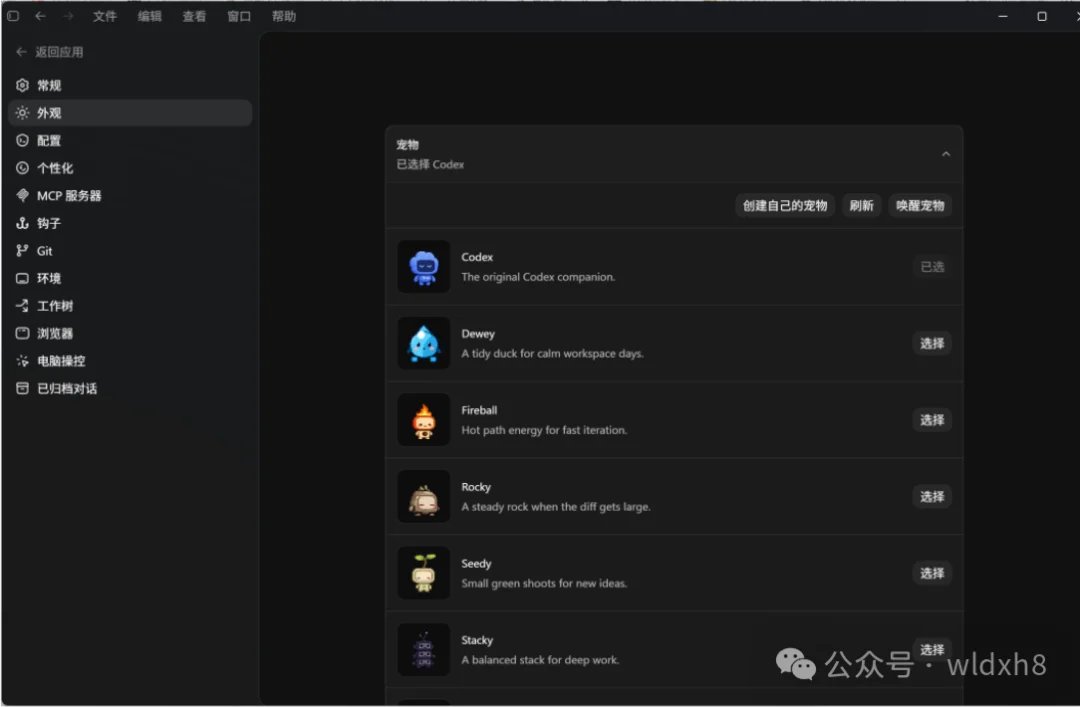The width and height of the screenshot is (1080, 707).
Task: Click the Git branch icon
Action: [22, 251]
